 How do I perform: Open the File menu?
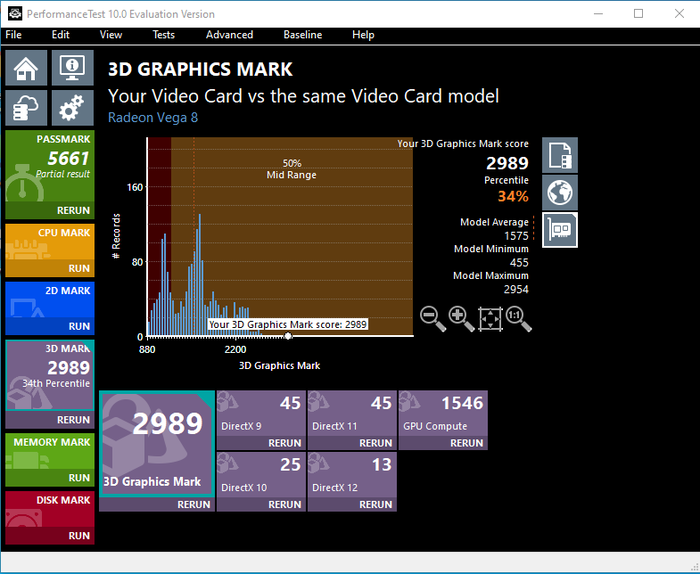point(13,35)
